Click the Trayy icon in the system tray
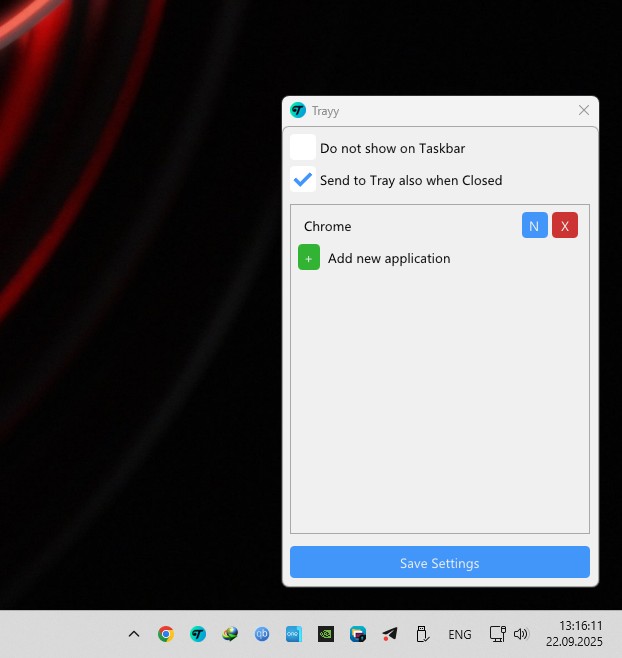This screenshot has width=622, height=658. (198, 634)
